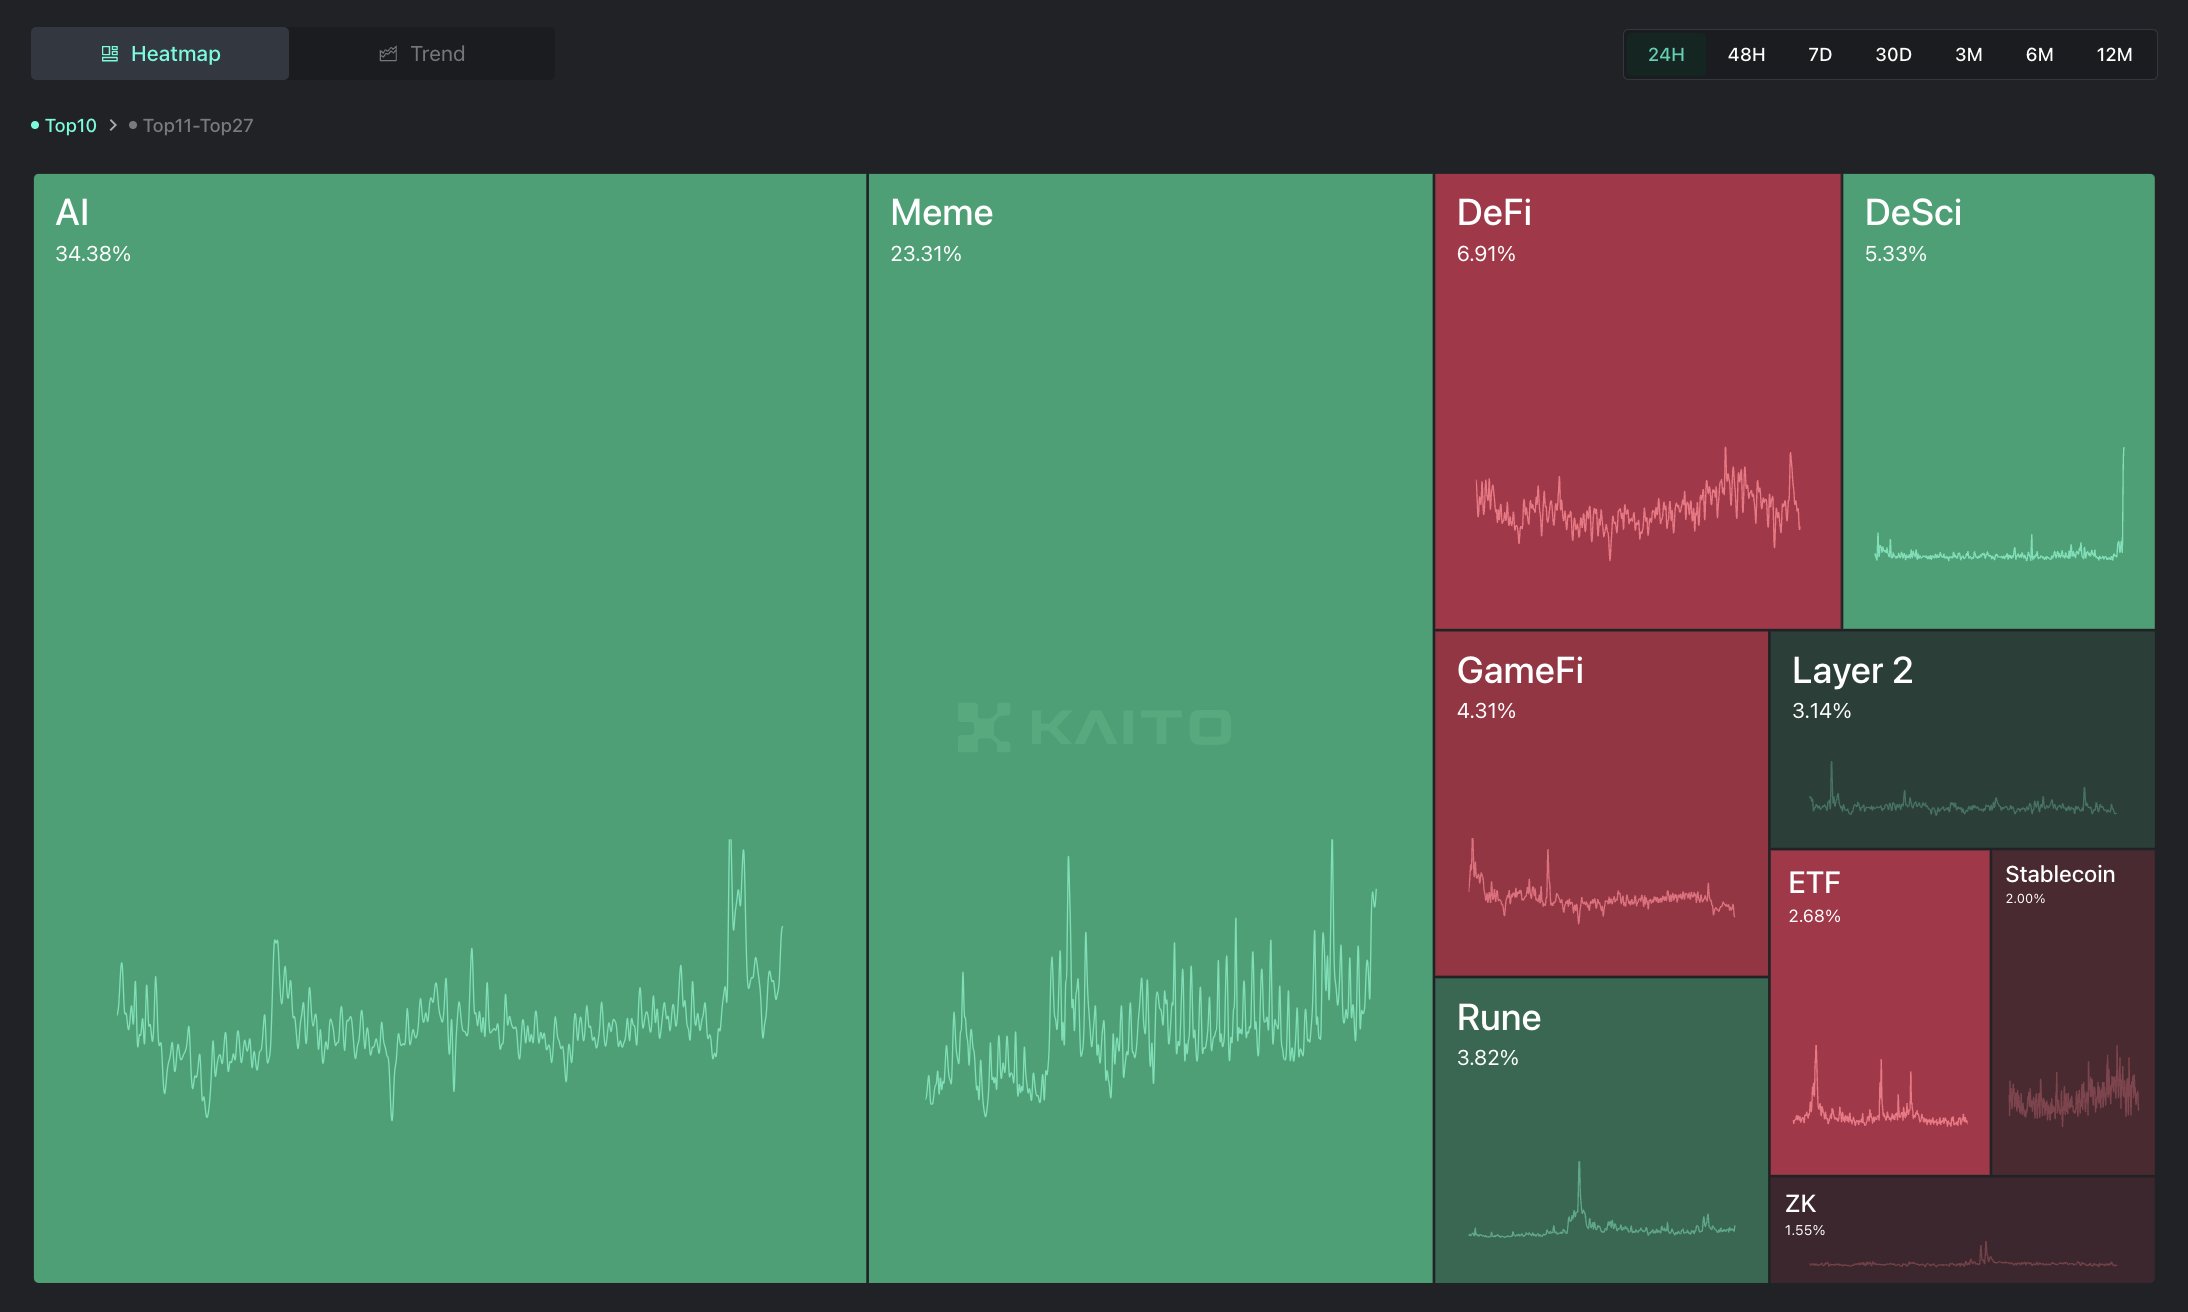The height and width of the screenshot is (1312, 2188).
Task: Open the AI heatmap tile
Action: coord(450,728)
